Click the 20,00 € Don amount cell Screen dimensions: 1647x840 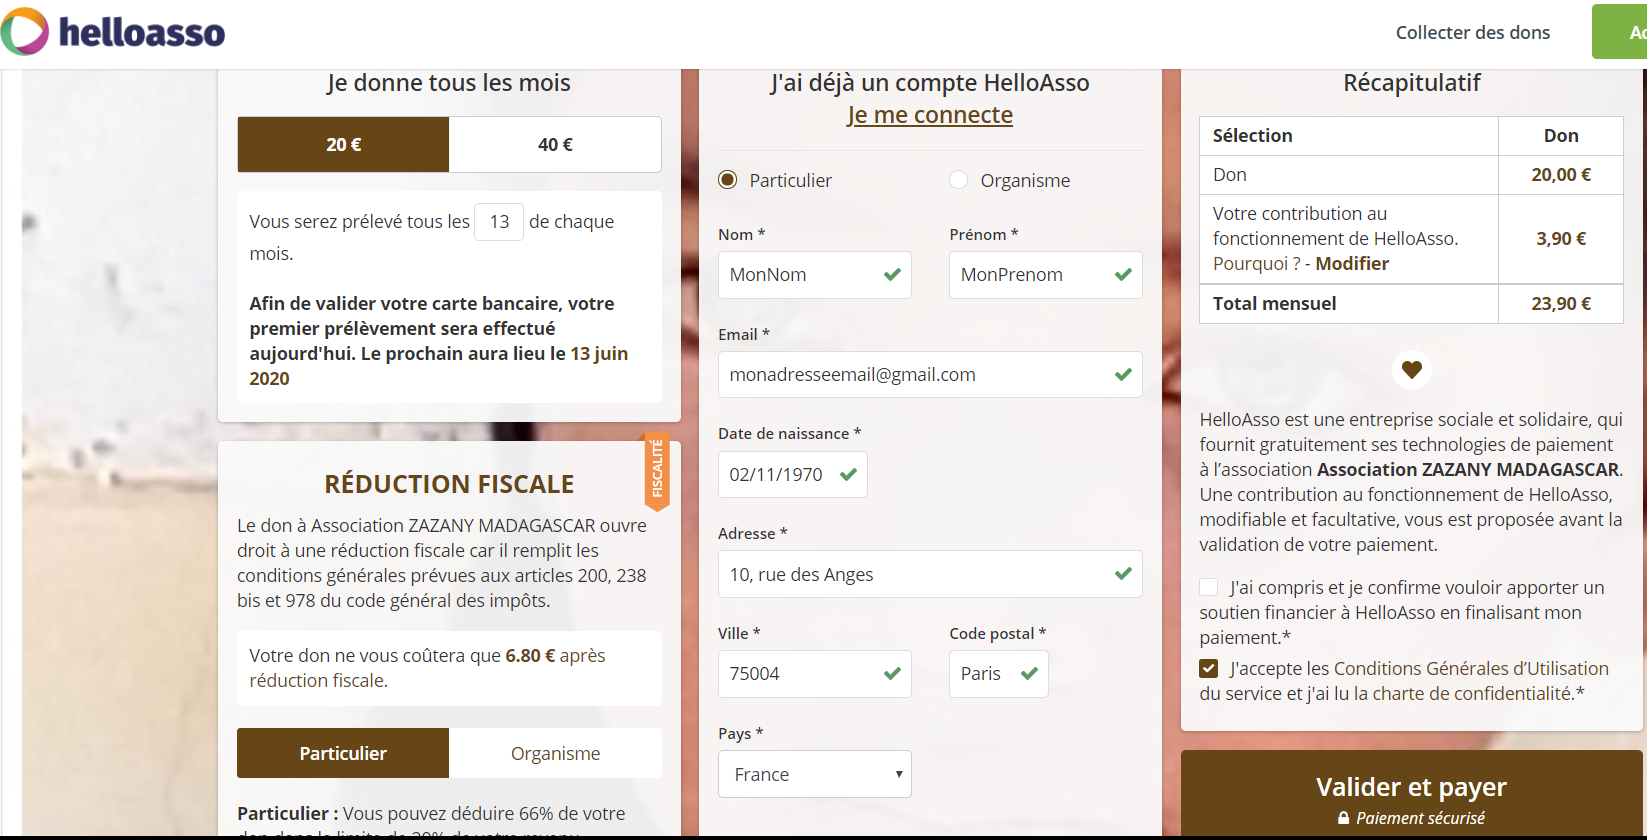click(1560, 174)
